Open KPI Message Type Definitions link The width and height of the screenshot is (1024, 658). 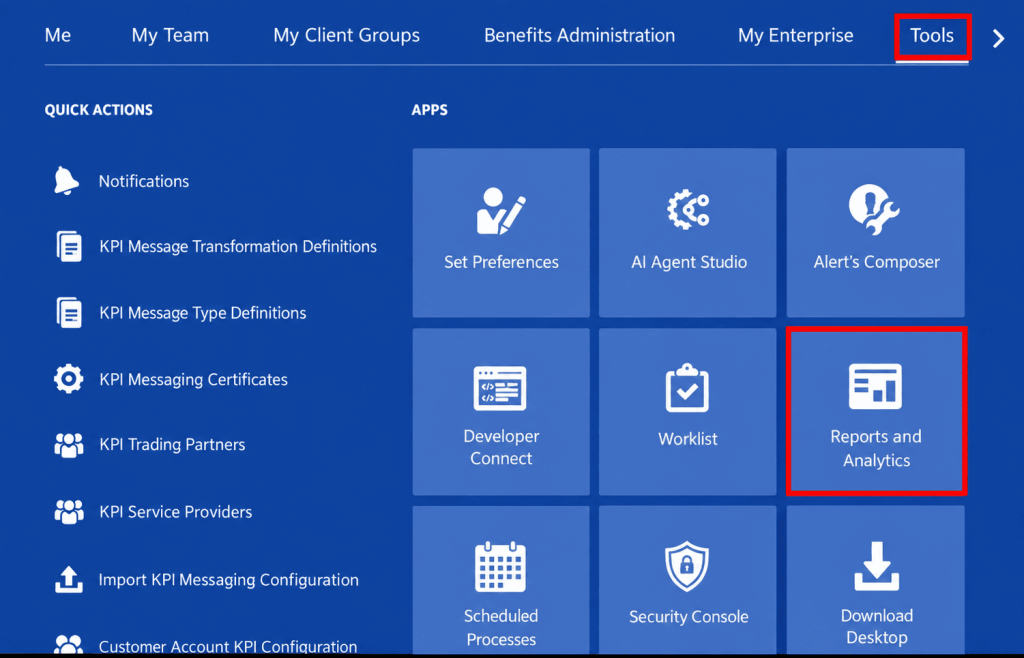[202, 313]
